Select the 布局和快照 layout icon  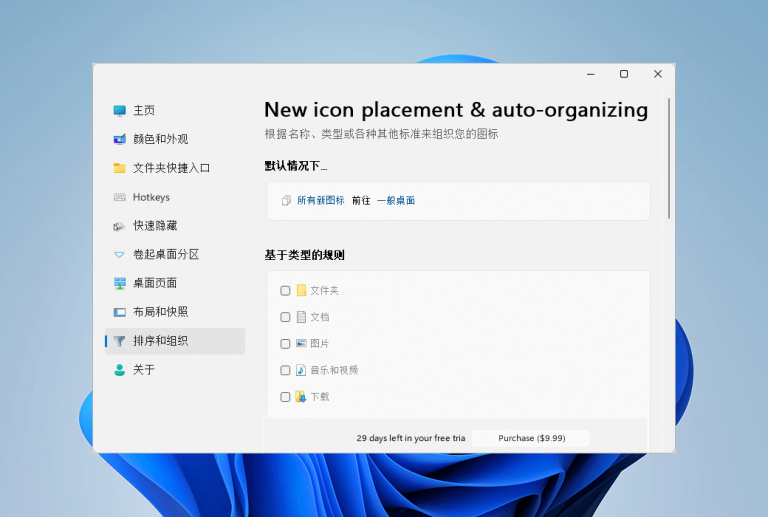120,312
